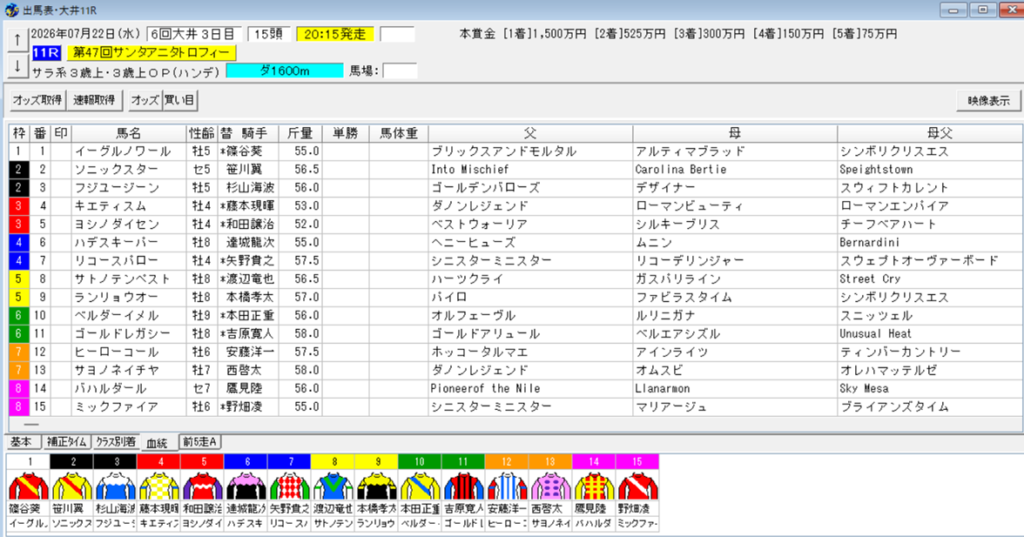This screenshot has width=1024, height=537.
Task: Click the オッズ取得 button
Action: coord(37,101)
